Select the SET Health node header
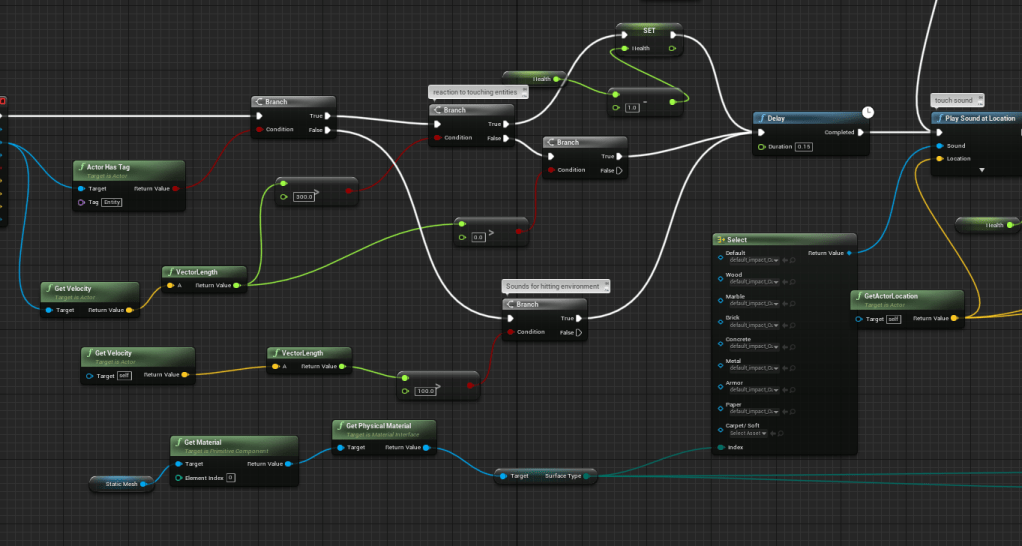The image size is (1022, 546). 649,31
